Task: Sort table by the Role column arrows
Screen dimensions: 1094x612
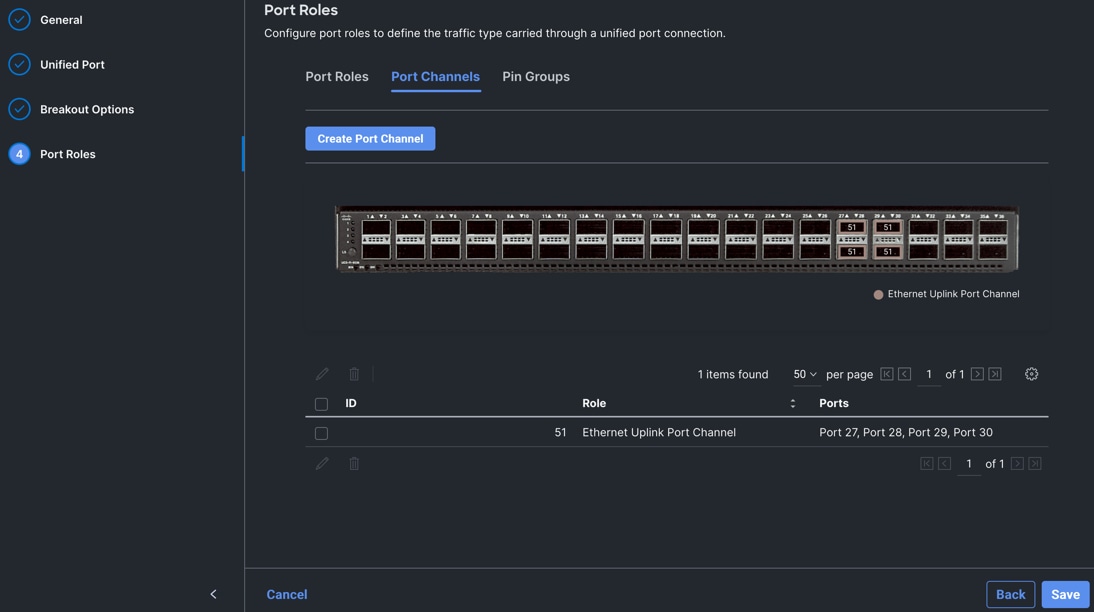Action: [793, 404]
